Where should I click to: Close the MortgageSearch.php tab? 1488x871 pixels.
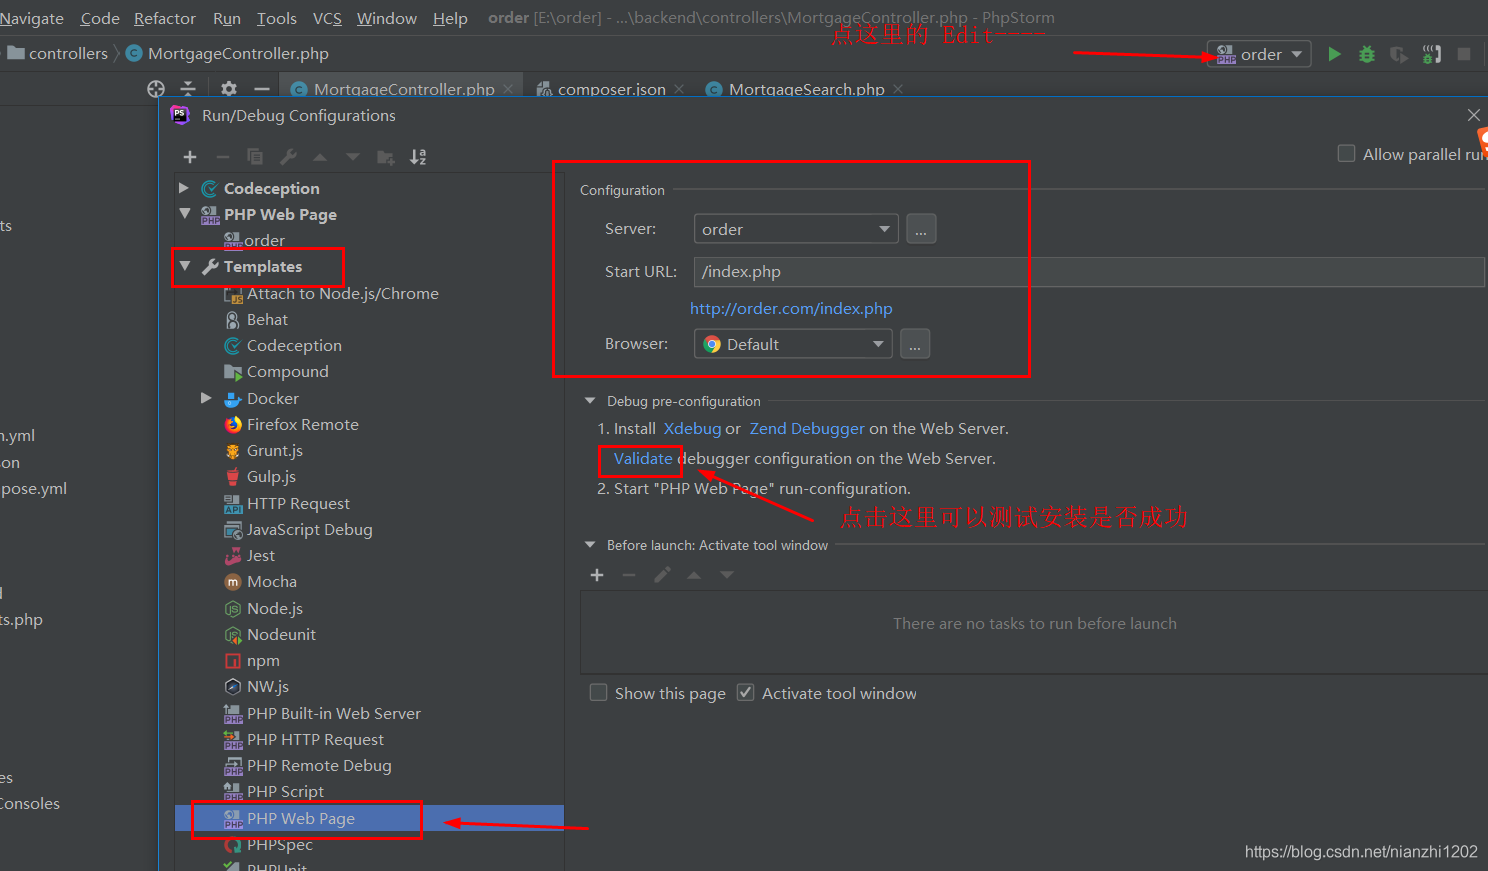(898, 89)
